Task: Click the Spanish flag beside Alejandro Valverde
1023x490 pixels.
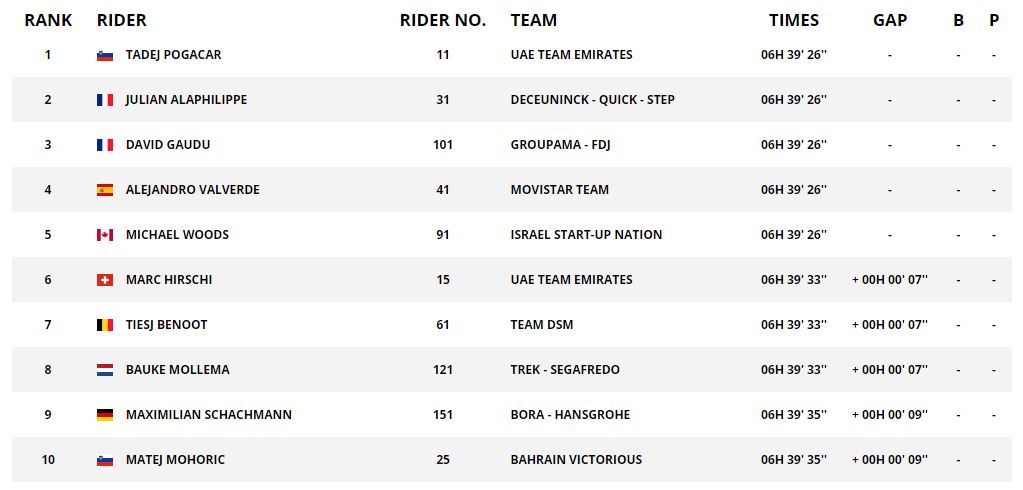Action: (105, 190)
